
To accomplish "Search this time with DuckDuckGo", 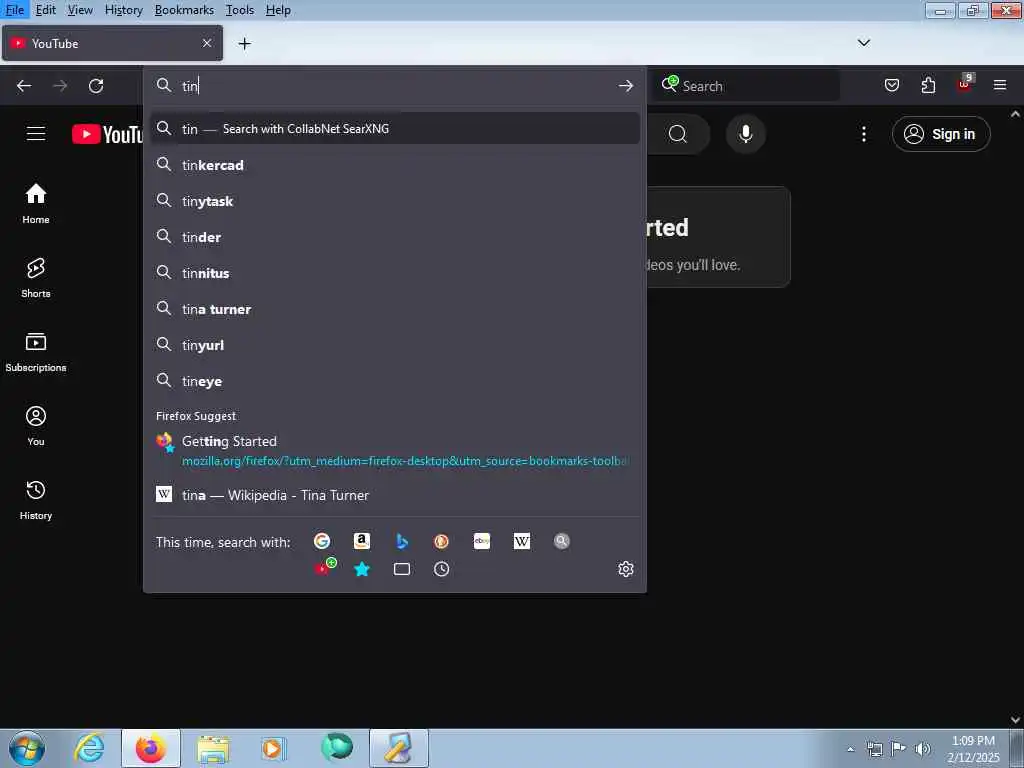I will (441, 541).
